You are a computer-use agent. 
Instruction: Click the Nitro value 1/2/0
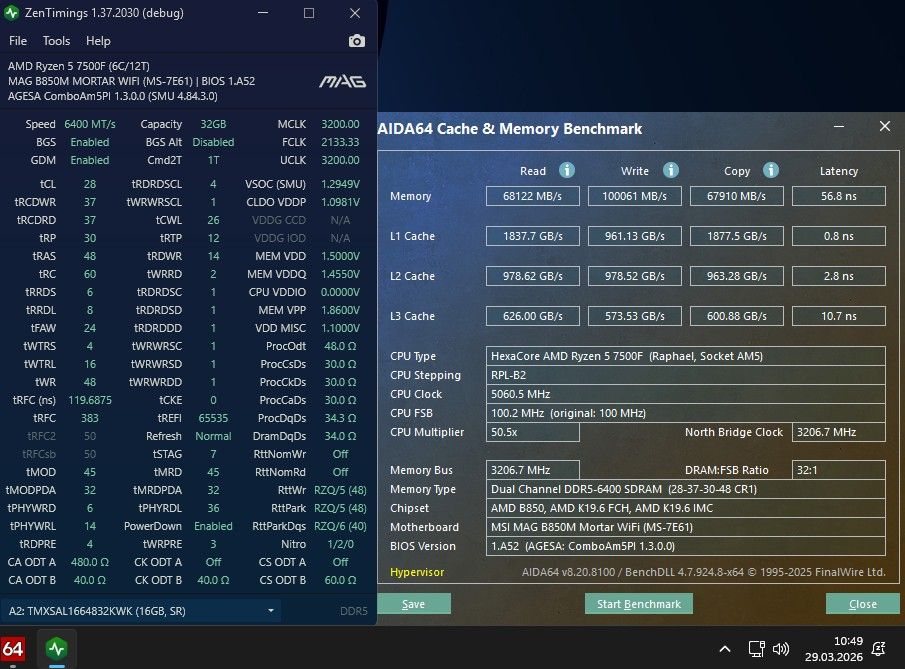340,544
